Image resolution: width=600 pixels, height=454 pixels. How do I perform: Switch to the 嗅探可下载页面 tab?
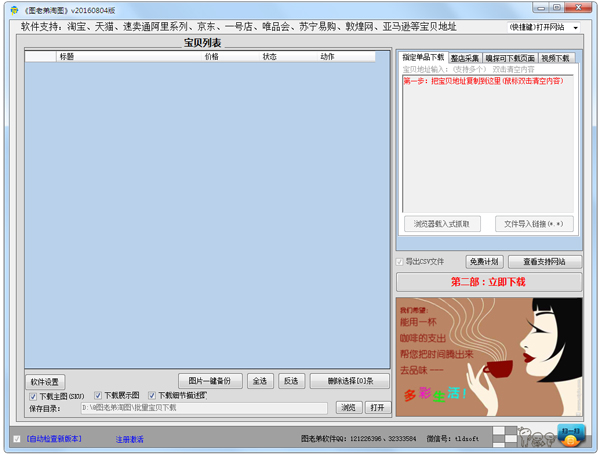(510, 58)
